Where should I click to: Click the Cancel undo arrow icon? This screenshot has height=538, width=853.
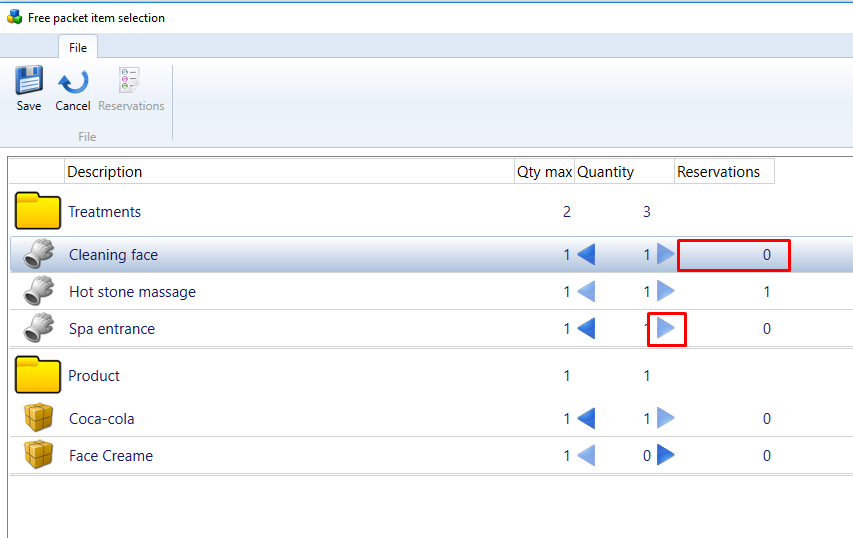tap(73, 82)
